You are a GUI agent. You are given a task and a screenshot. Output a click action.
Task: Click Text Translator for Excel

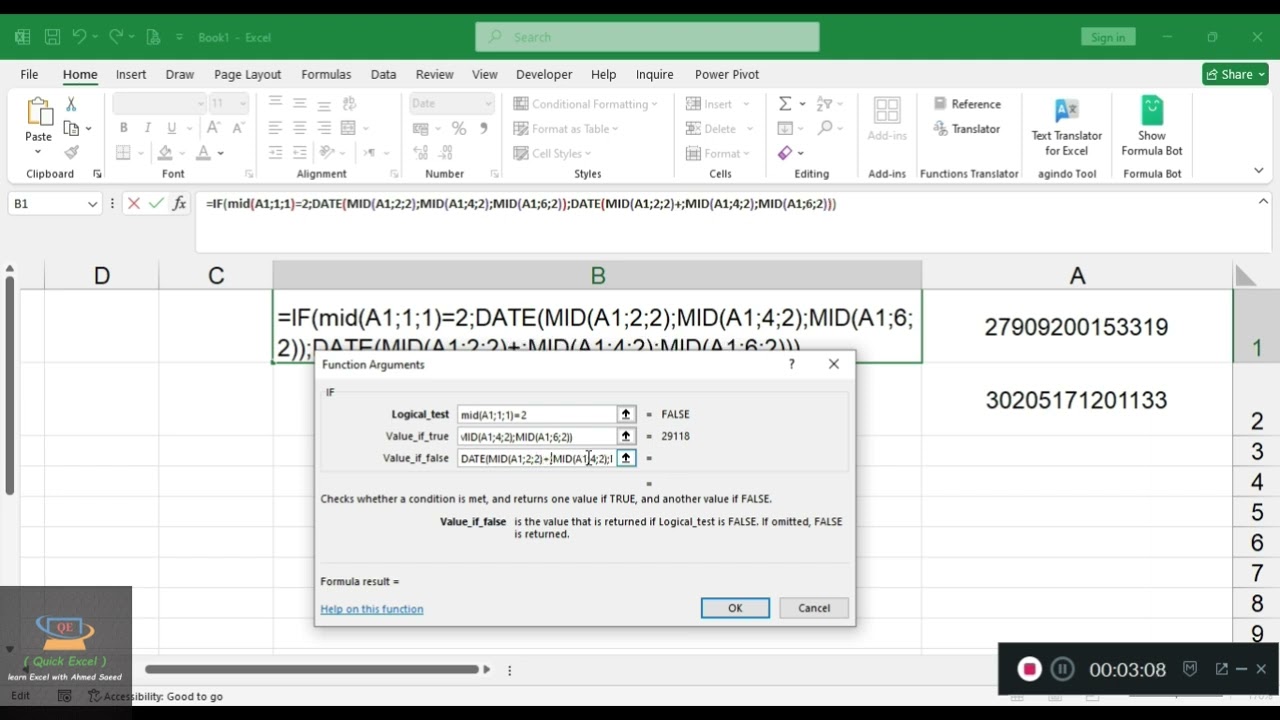(x=1066, y=127)
